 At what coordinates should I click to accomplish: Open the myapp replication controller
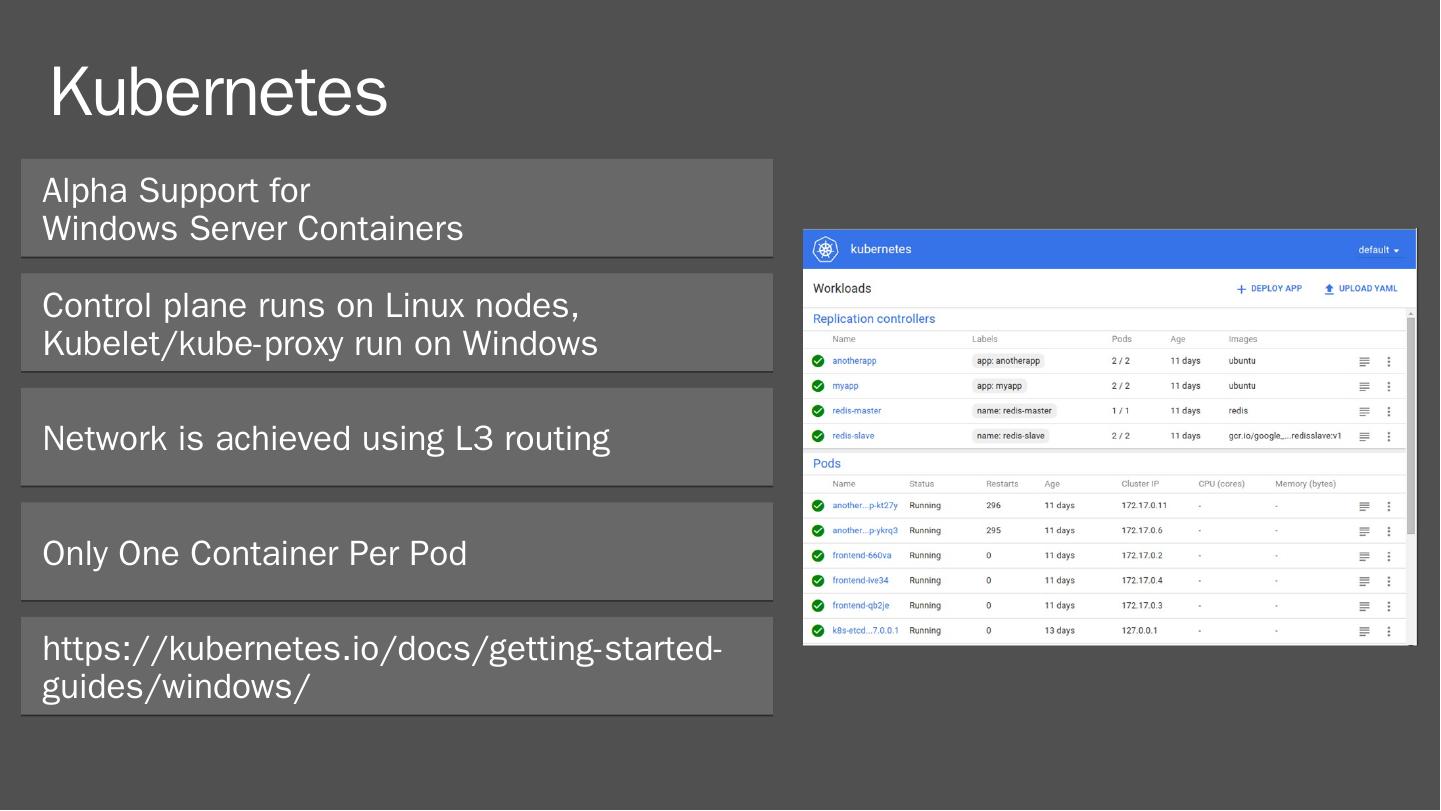click(845, 386)
